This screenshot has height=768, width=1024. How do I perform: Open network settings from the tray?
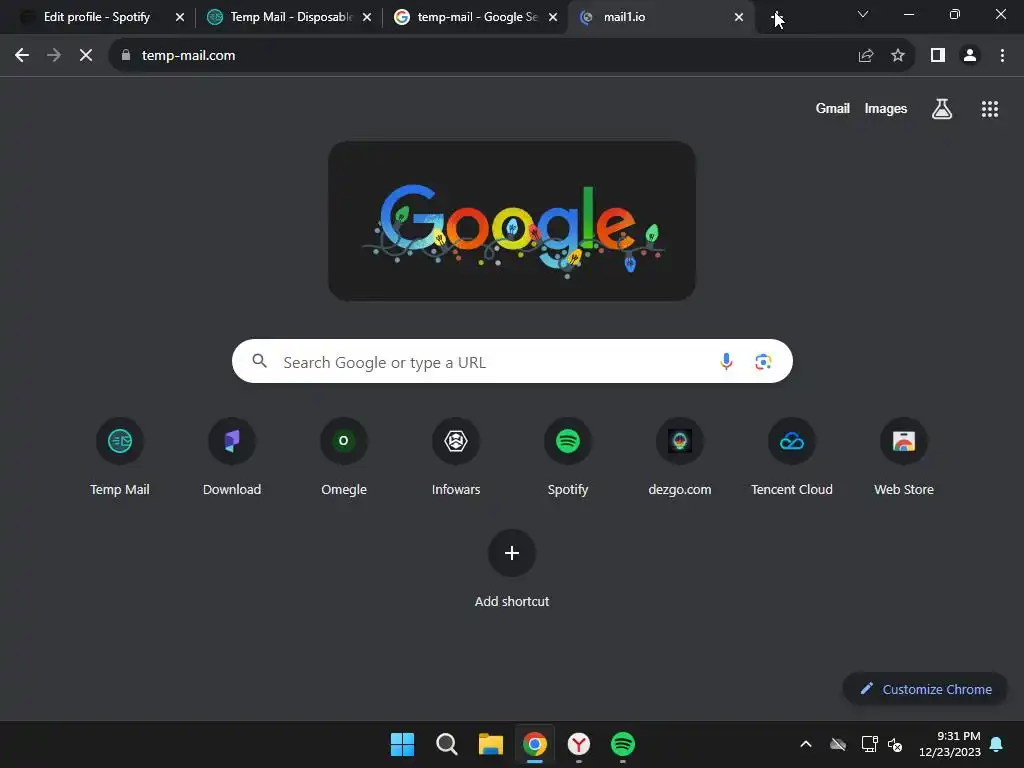click(869, 744)
